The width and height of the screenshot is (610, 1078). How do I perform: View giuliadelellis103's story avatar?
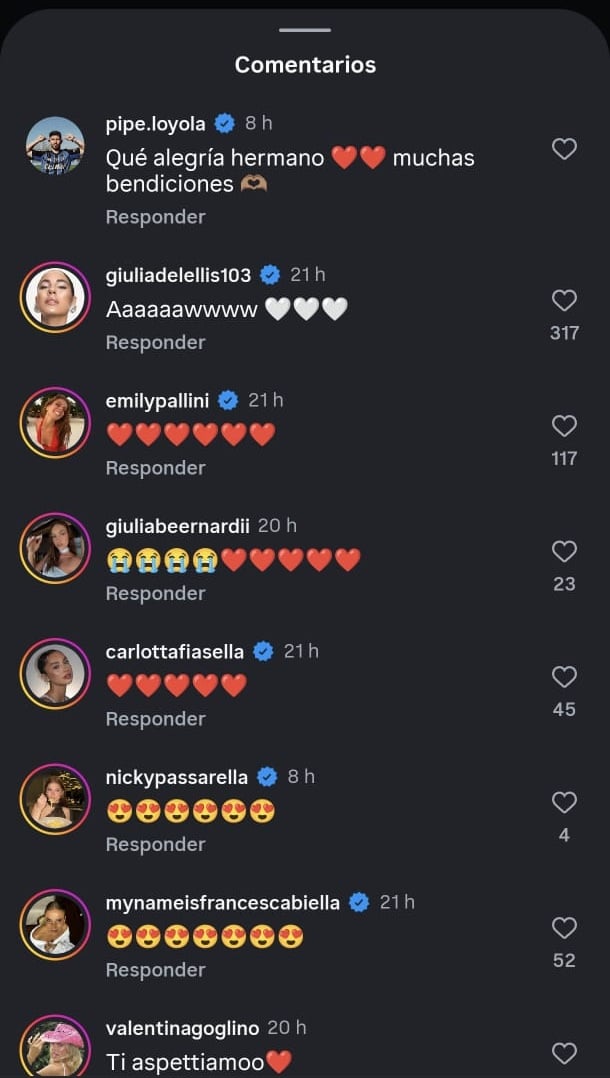point(55,296)
